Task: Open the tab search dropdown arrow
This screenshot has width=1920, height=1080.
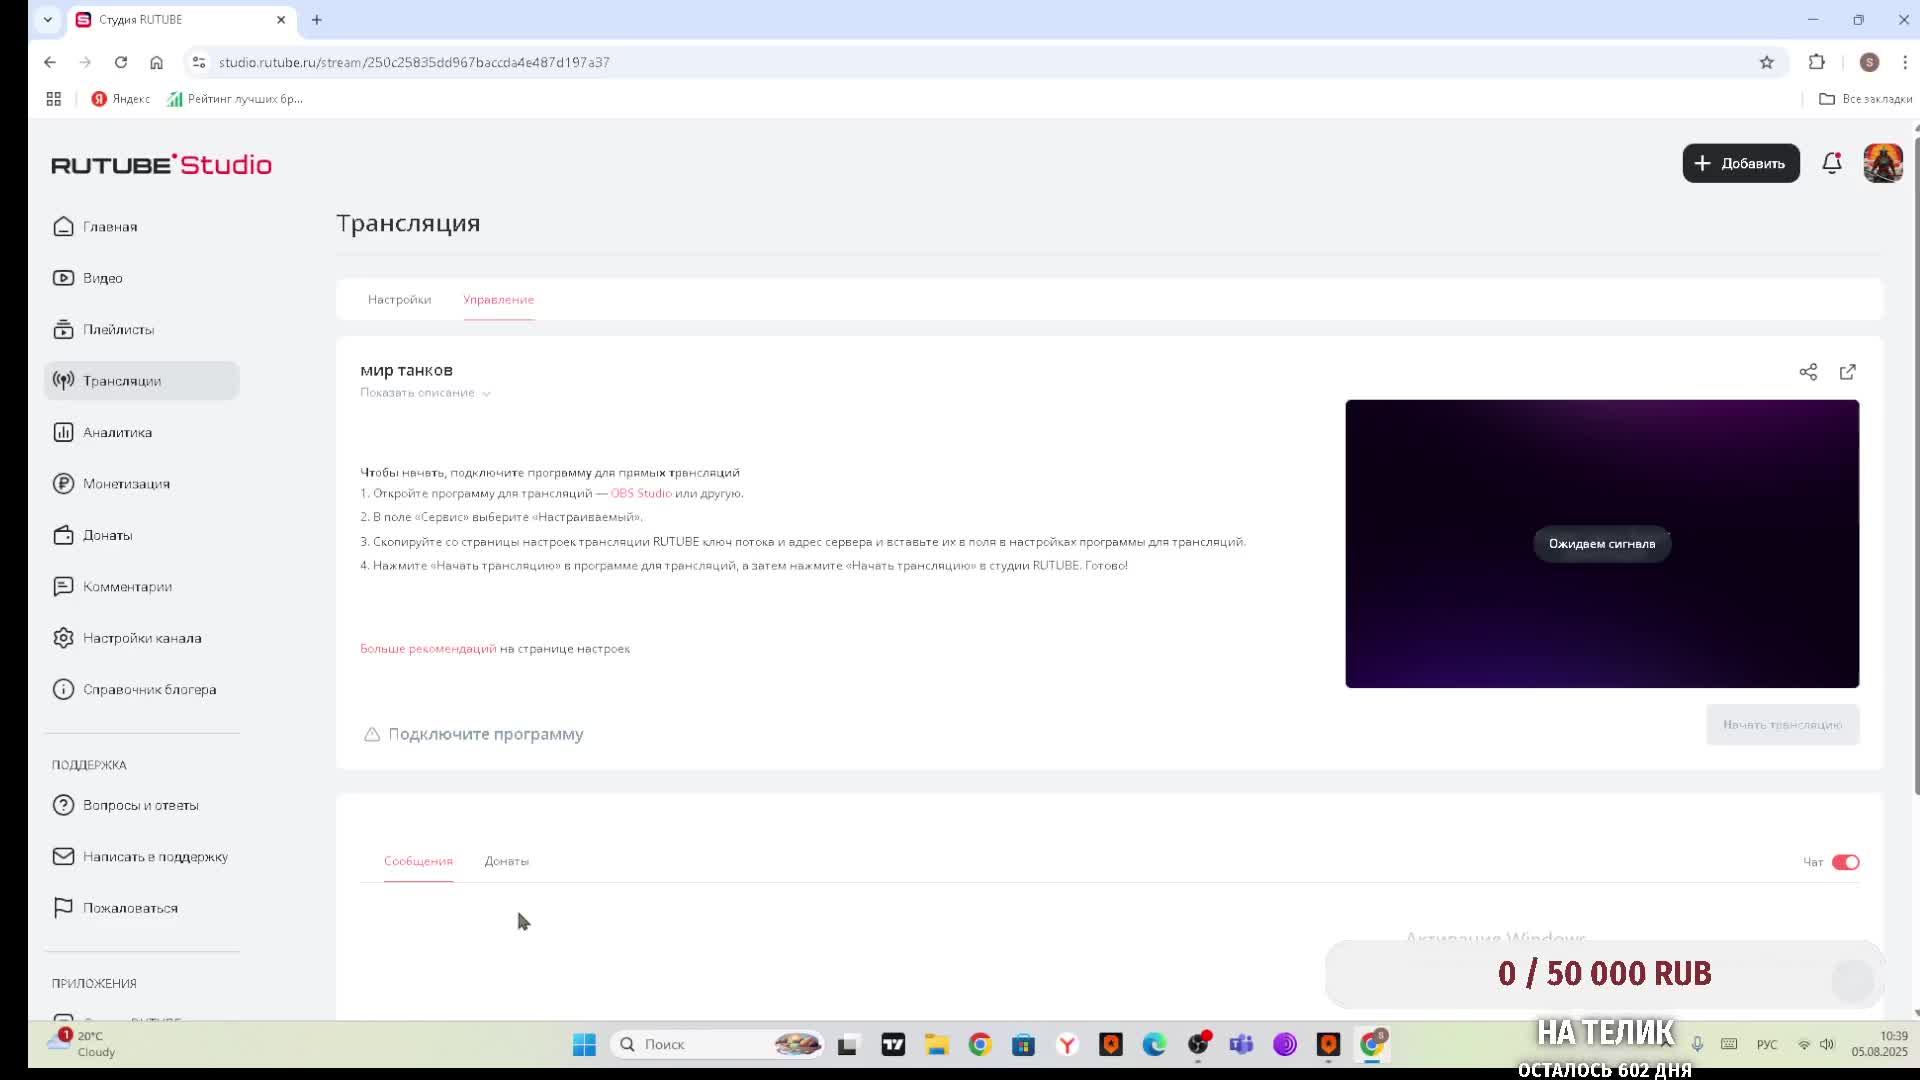Action: pyautogui.click(x=47, y=19)
